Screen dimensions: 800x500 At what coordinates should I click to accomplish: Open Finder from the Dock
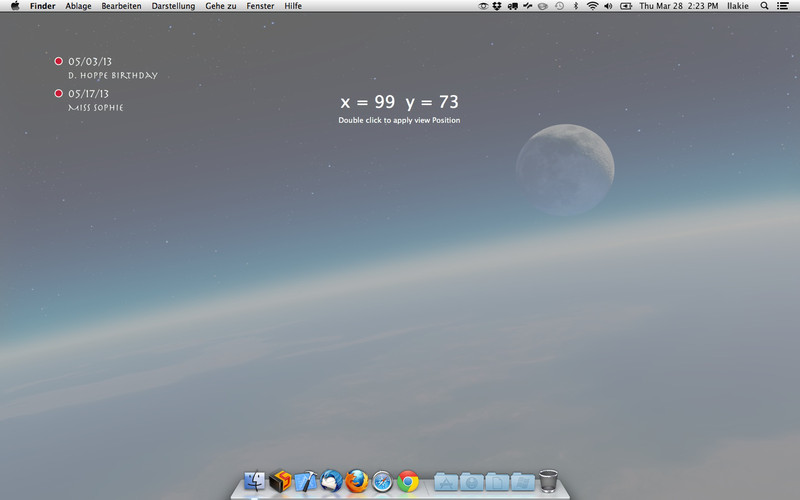click(255, 481)
